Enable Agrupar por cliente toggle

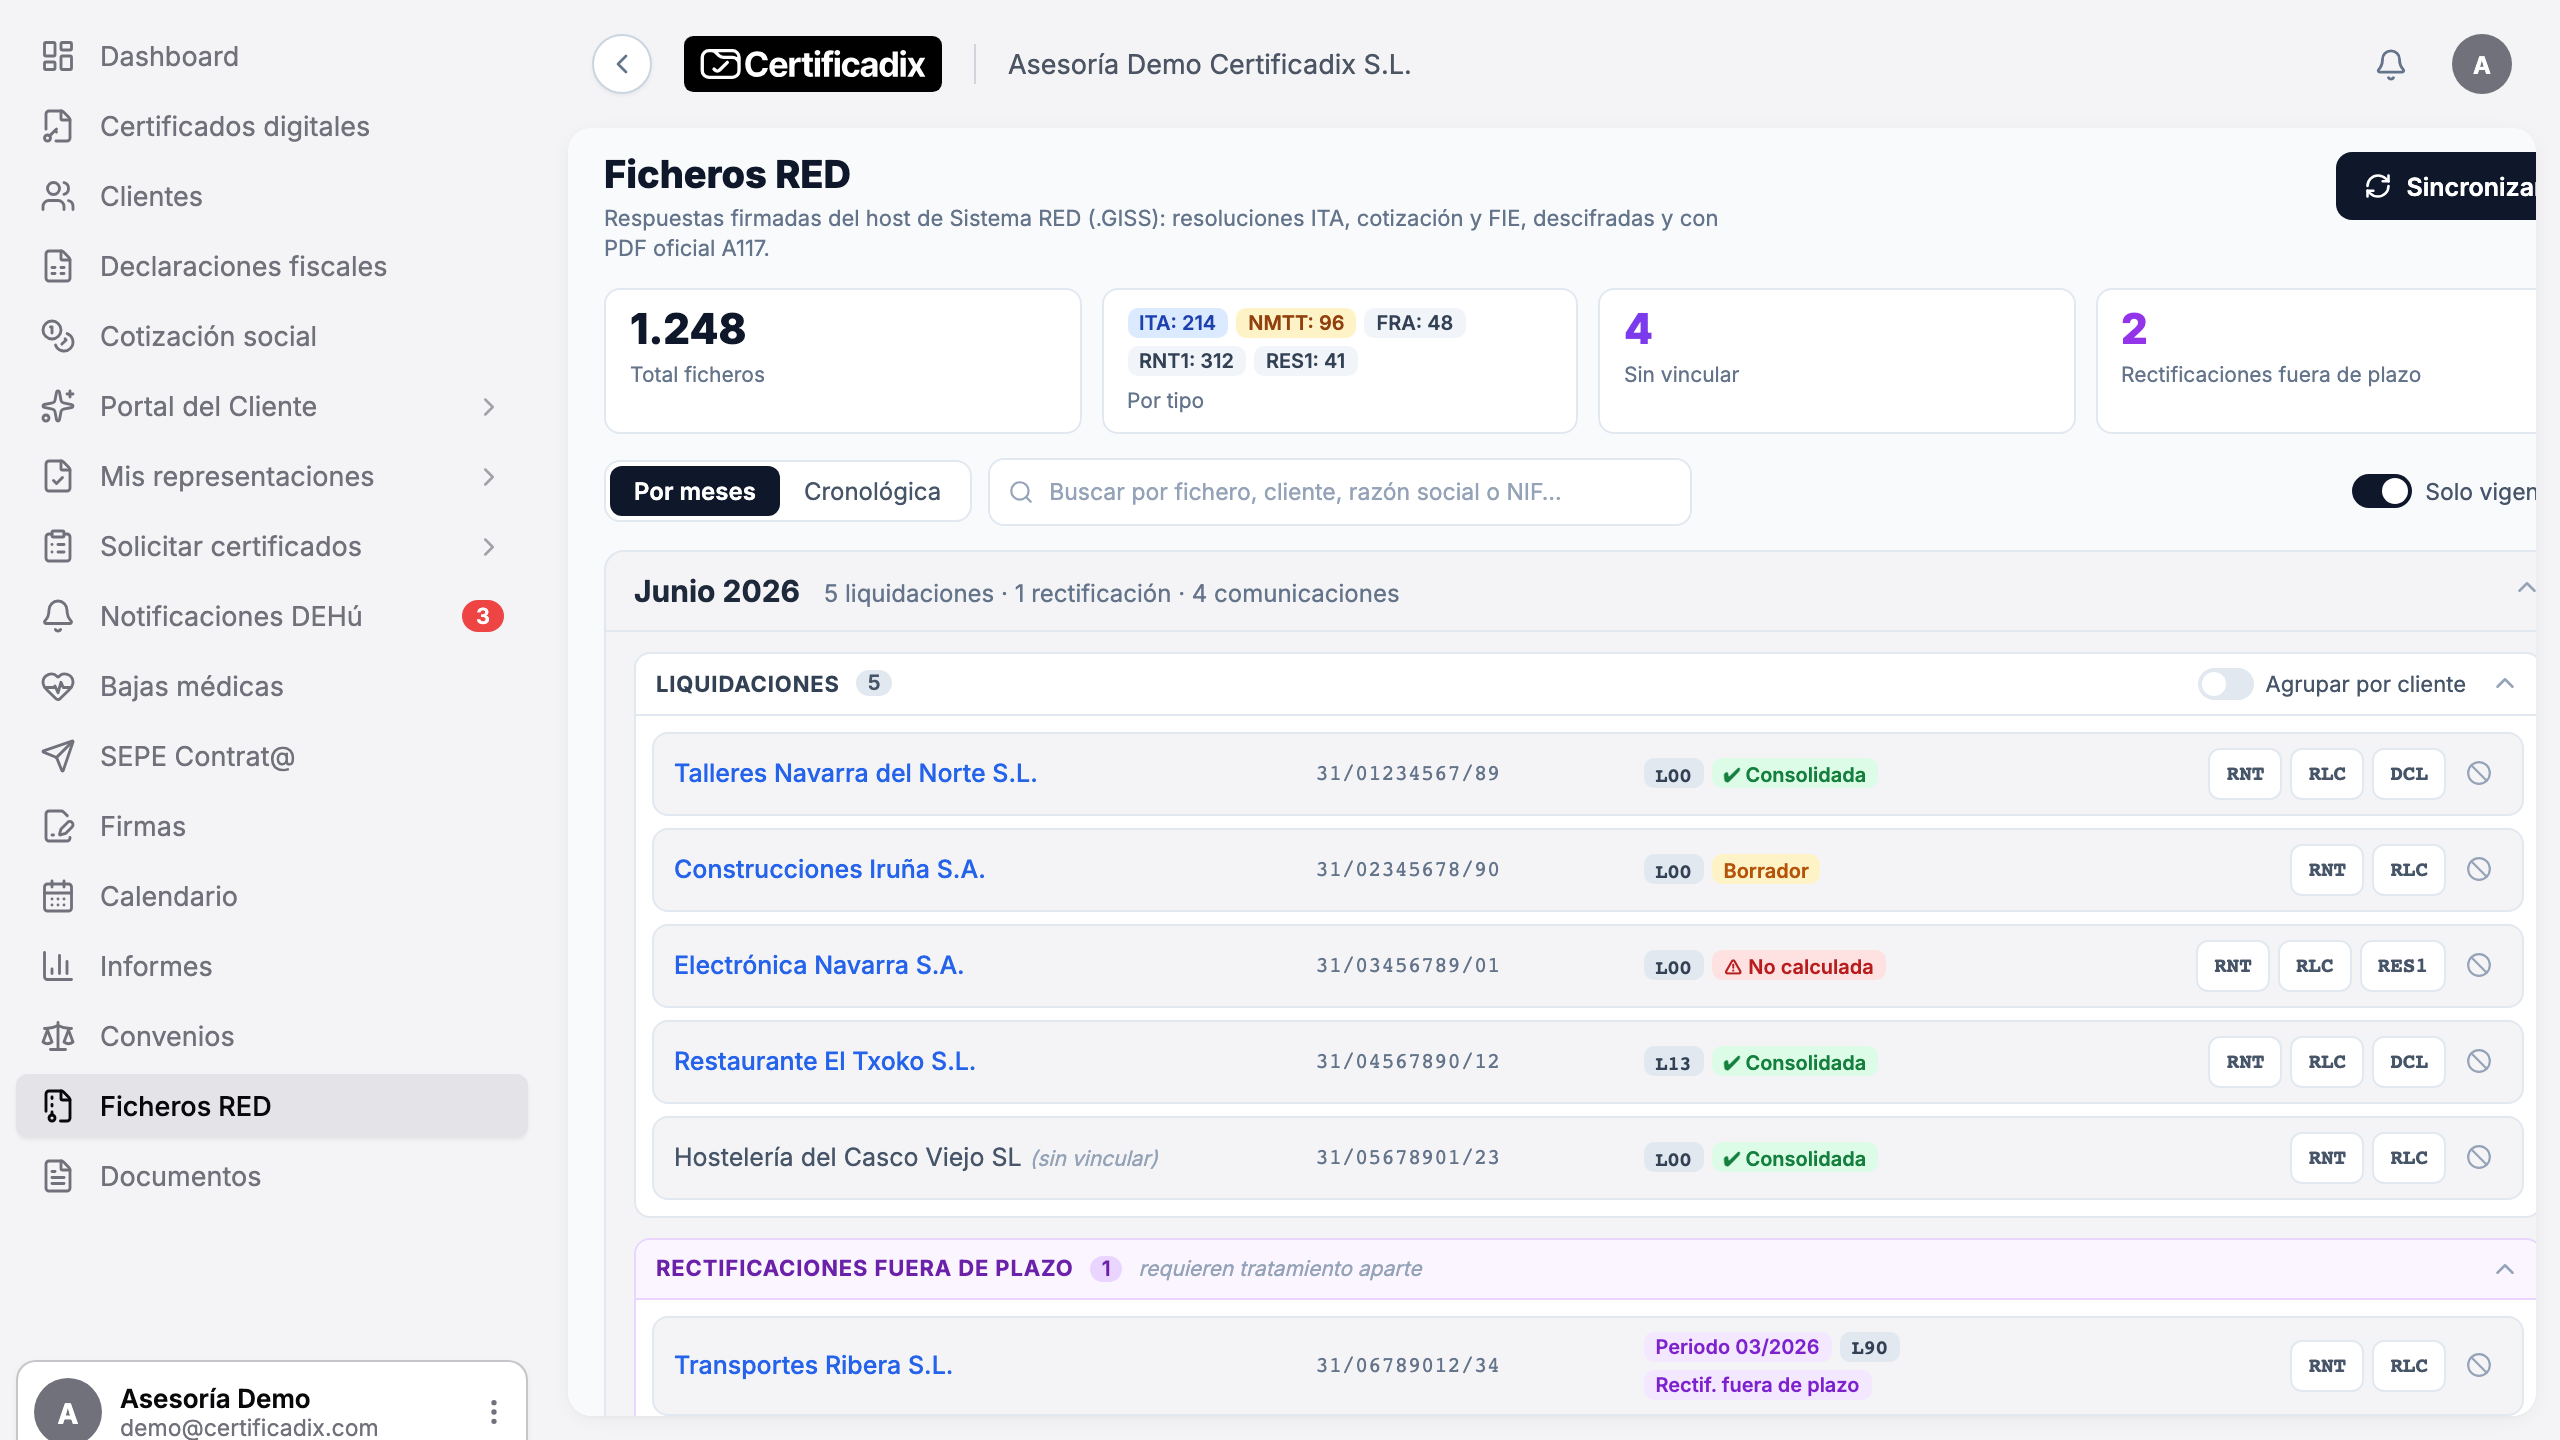2225,684
